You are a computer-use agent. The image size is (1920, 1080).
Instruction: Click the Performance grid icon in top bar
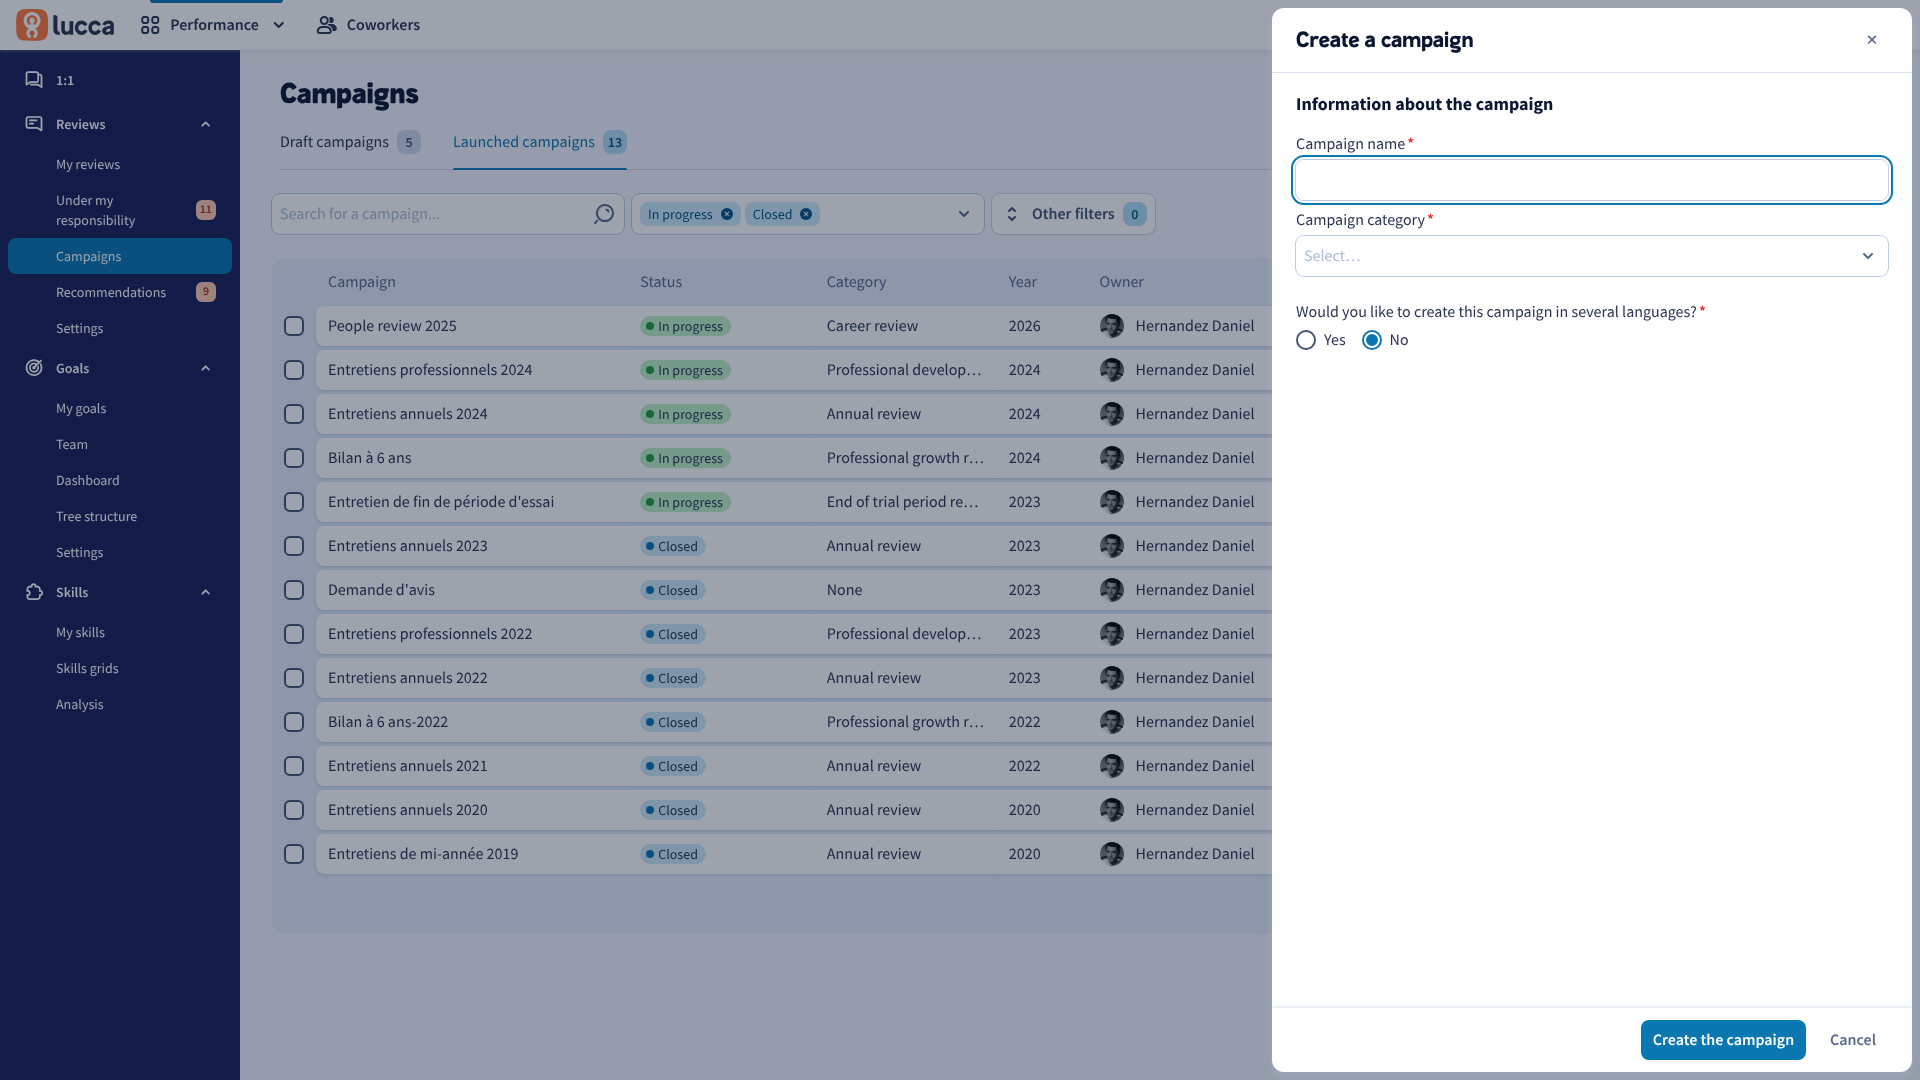click(150, 25)
